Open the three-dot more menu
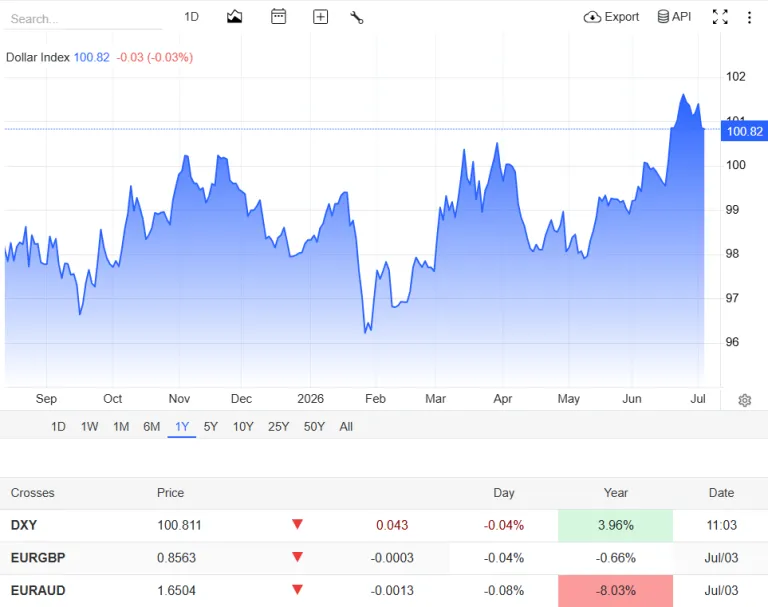 click(749, 18)
